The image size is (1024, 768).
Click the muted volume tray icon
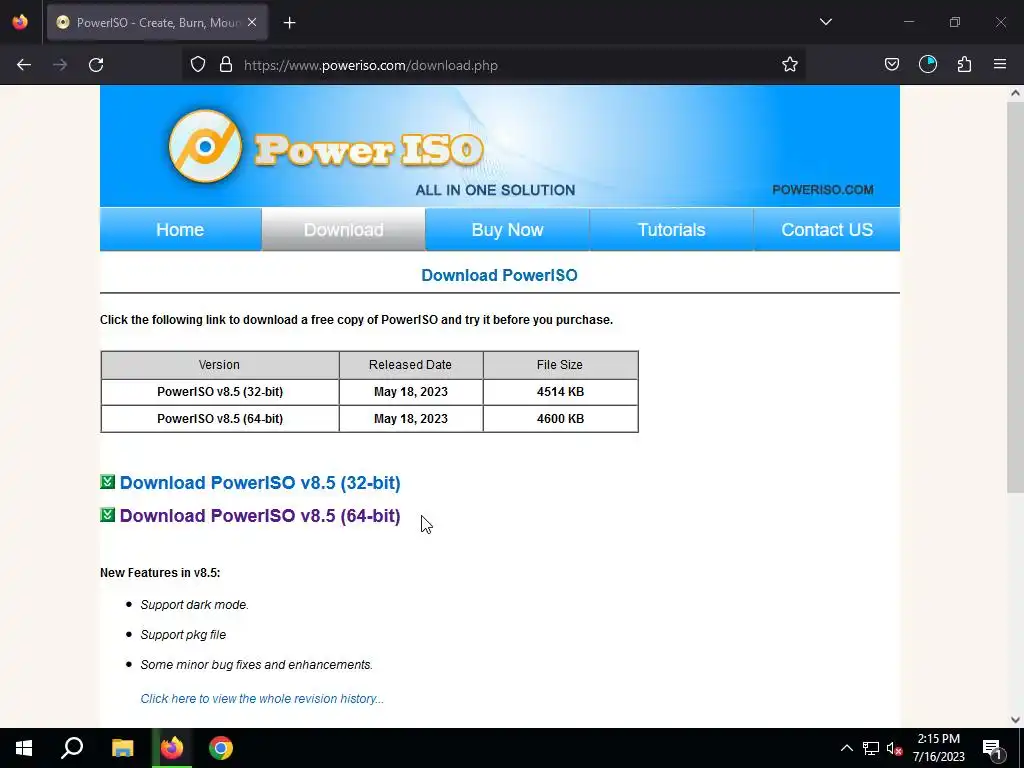click(x=895, y=749)
